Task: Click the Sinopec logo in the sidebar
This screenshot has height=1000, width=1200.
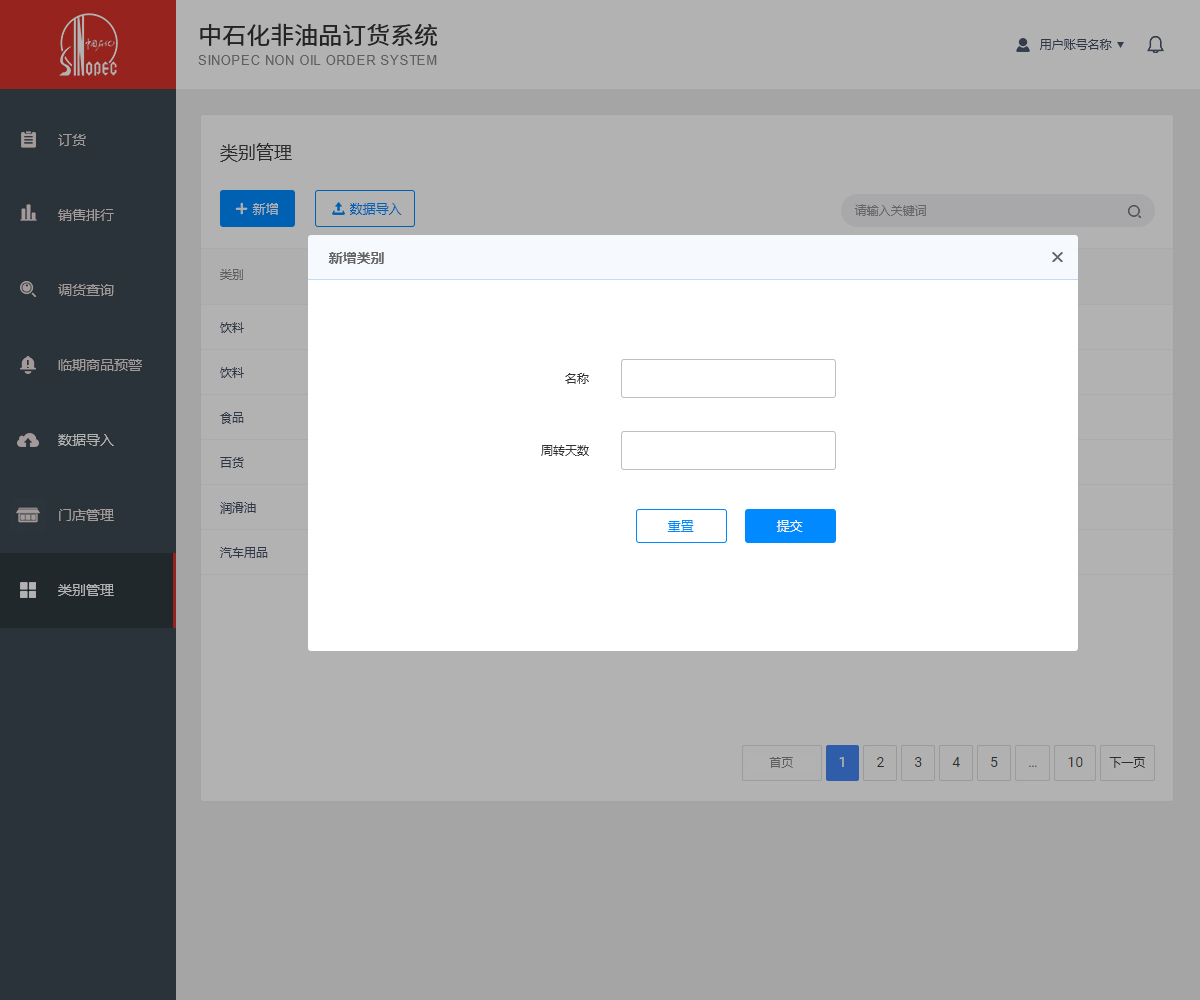Action: click(x=88, y=45)
